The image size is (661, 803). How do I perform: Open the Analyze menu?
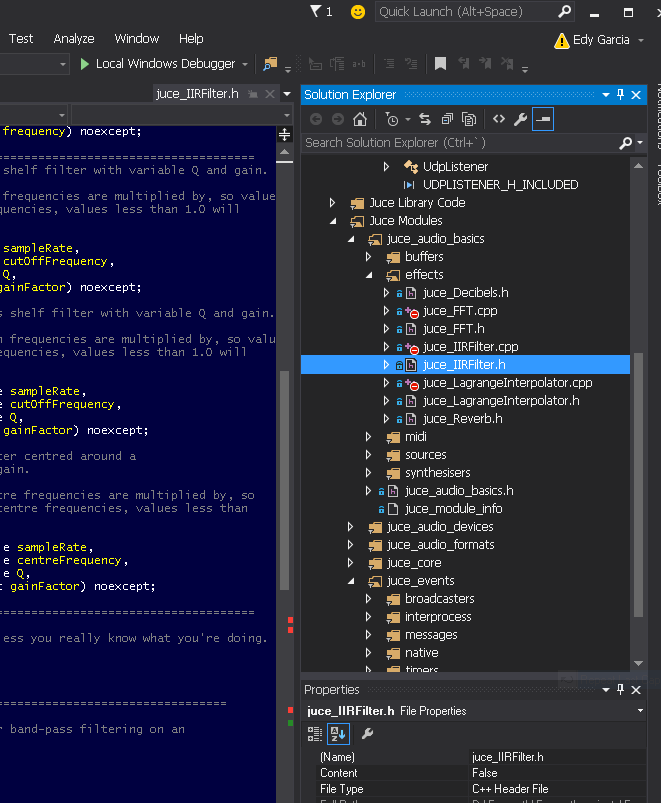pos(74,39)
